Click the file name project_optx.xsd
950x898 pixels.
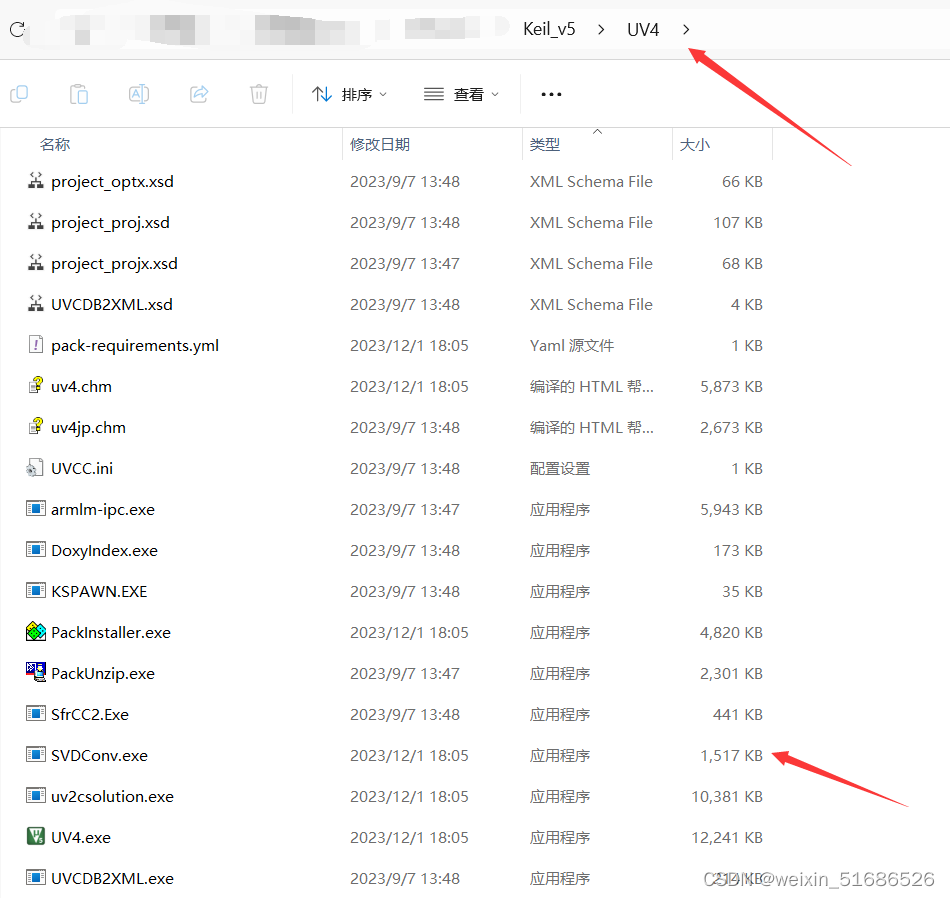113,182
